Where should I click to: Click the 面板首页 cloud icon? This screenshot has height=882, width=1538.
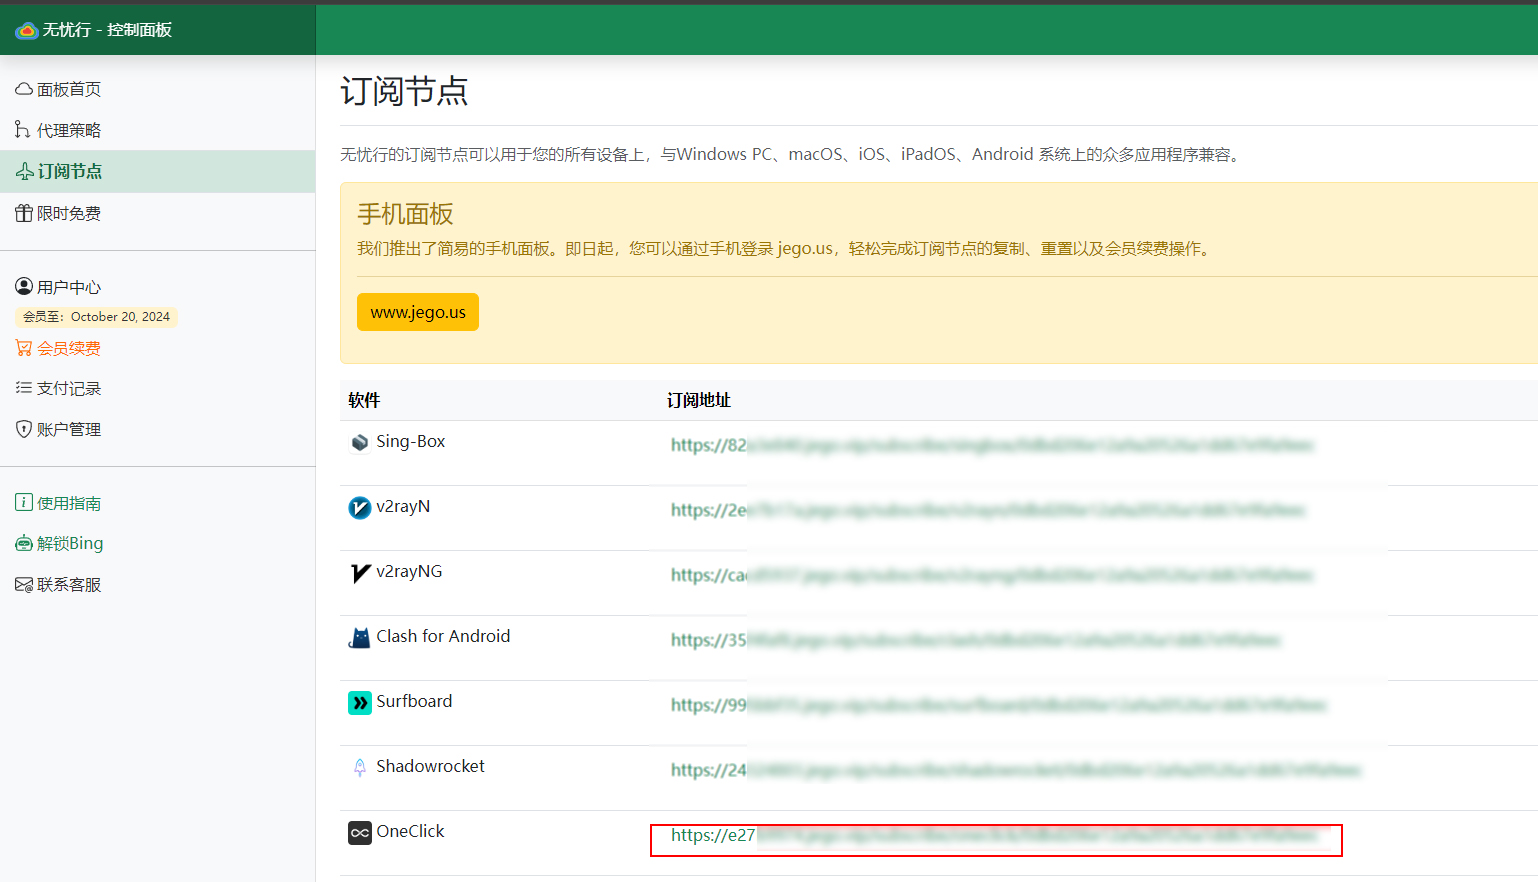pos(24,89)
